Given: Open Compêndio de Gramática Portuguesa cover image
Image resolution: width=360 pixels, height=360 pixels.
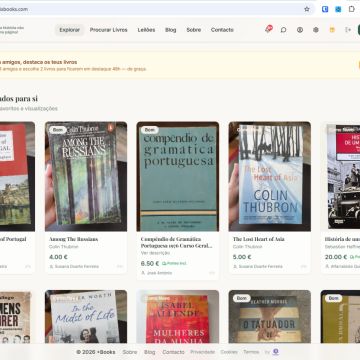Looking at the screenshot, I should point(178,176).
